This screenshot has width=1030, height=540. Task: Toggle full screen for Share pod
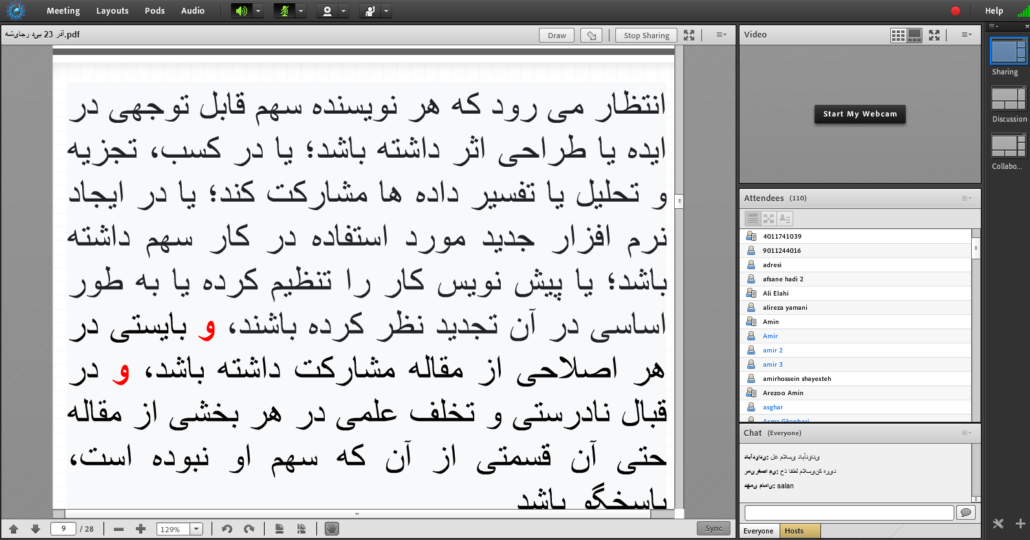[x=689, y=35]
